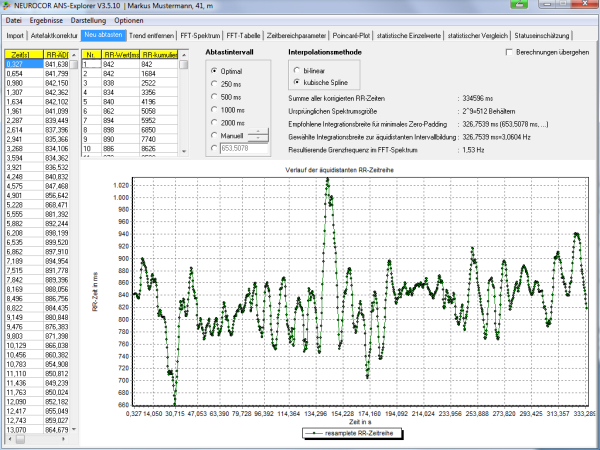Select the Optimal sampling interval

[x=214, y=71]
